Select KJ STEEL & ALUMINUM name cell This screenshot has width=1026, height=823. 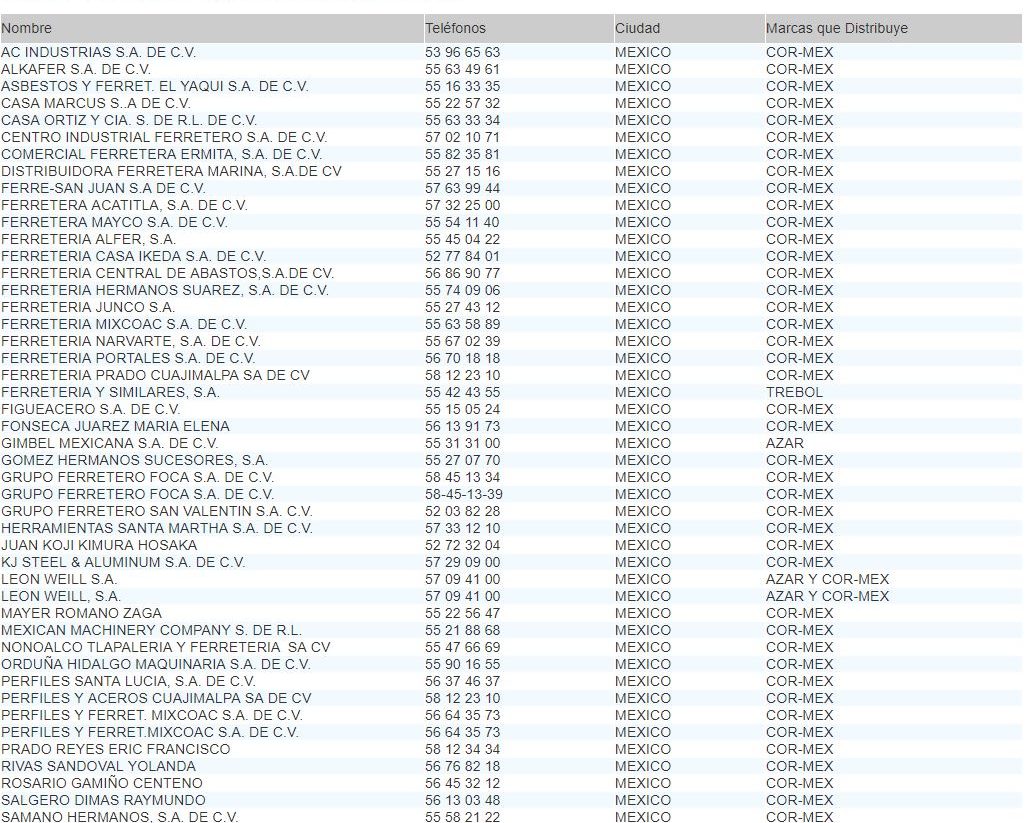[x=122, y=562]
